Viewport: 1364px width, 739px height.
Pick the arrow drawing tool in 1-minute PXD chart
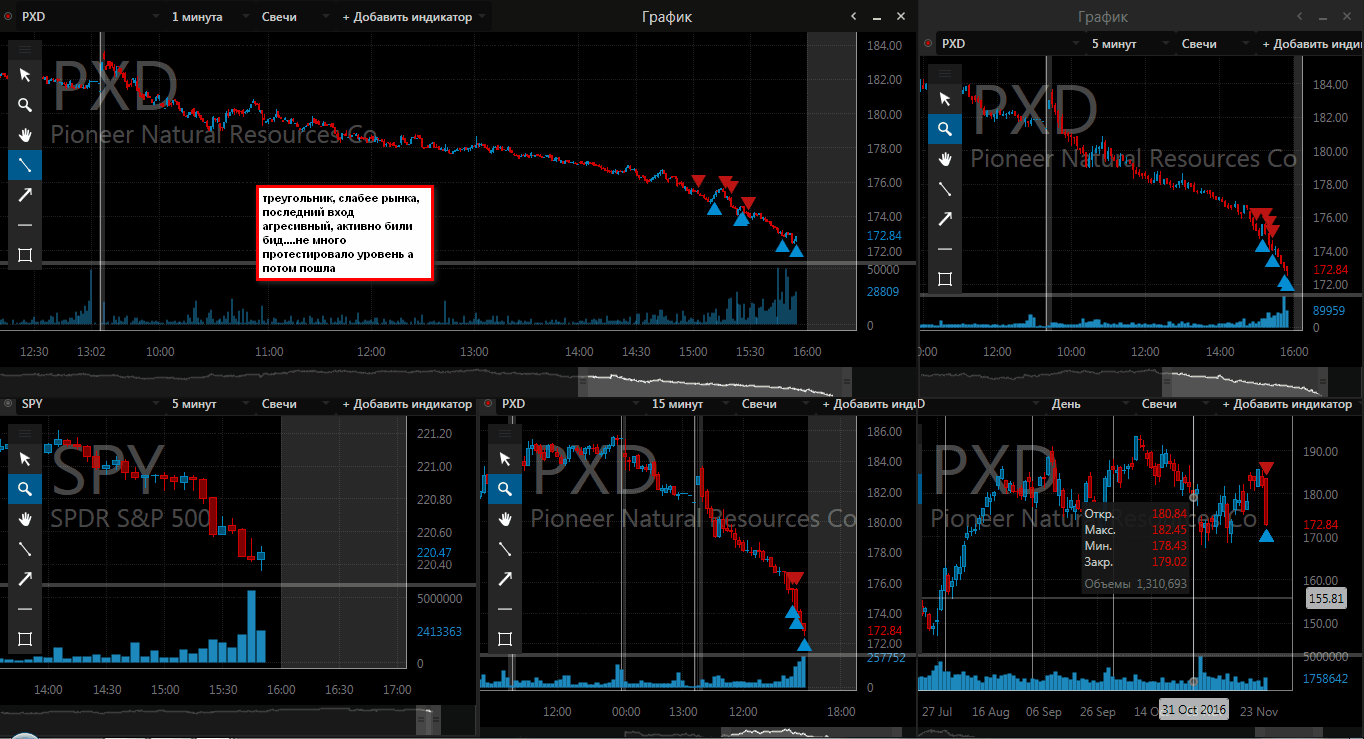(x=25, y=195)
